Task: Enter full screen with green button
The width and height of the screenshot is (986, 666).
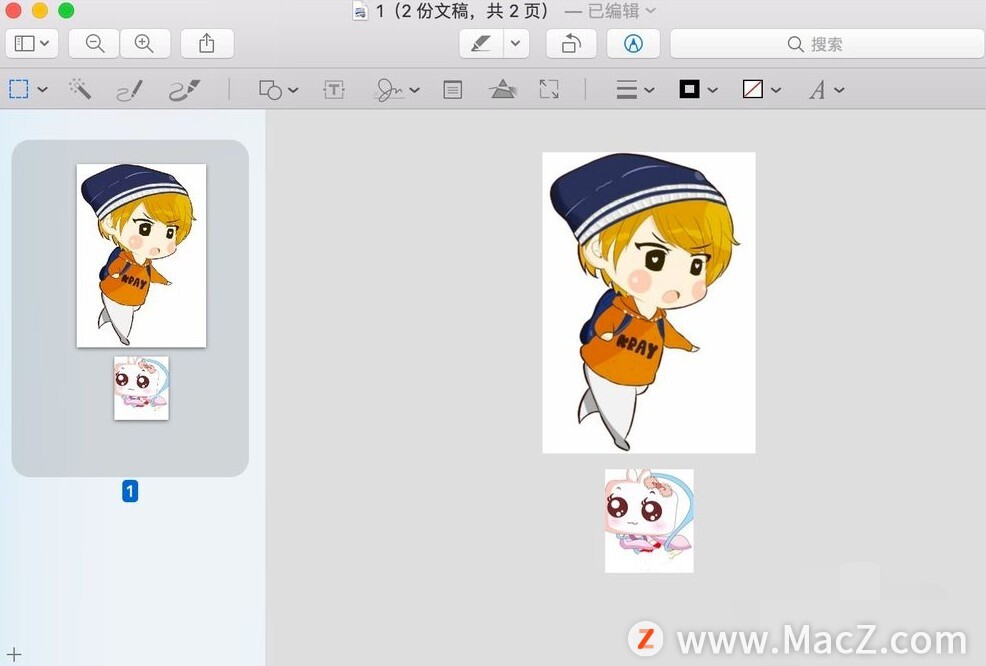Action: pyautogui.click(x=66, y=10)
